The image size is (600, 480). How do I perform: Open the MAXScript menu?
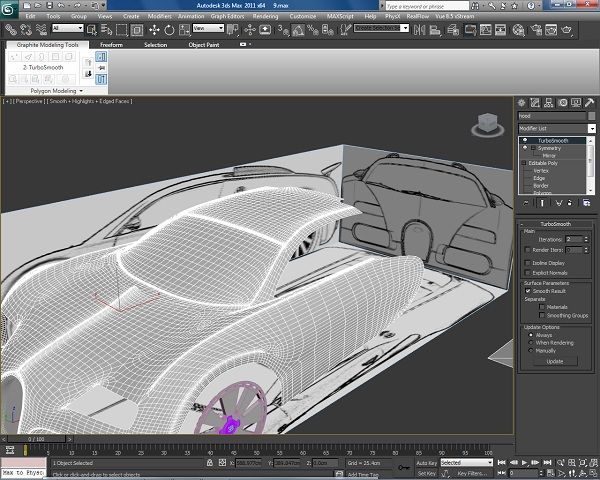click(x=340, y=16)
